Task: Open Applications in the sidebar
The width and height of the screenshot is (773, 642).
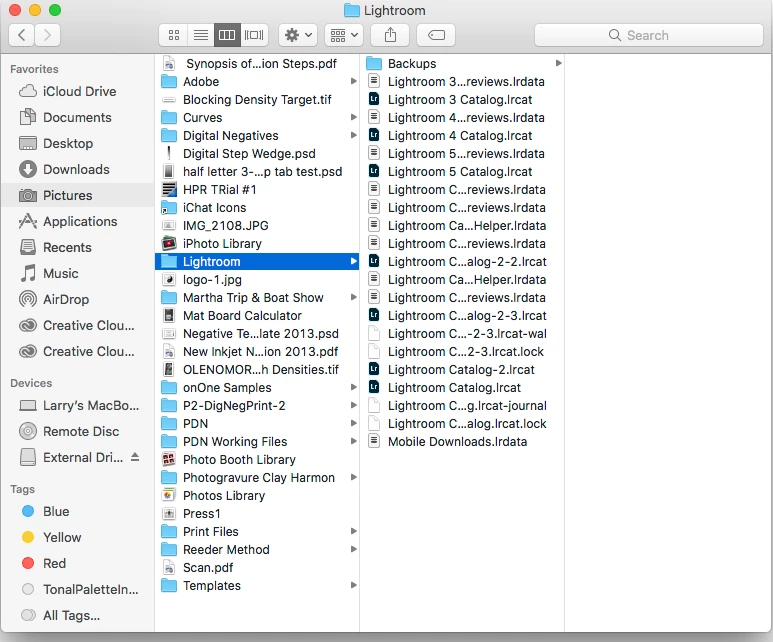Action: click(77, 221)
